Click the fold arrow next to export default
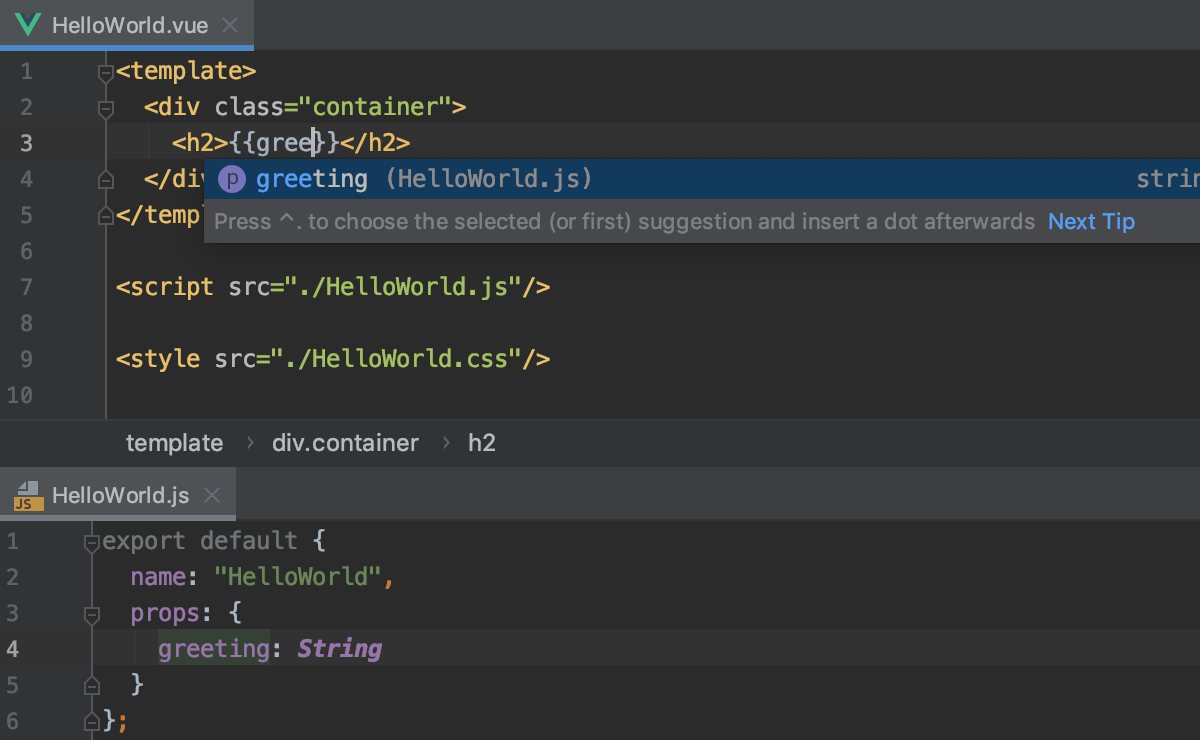The image size is (1200, 740). pos(91,540)
